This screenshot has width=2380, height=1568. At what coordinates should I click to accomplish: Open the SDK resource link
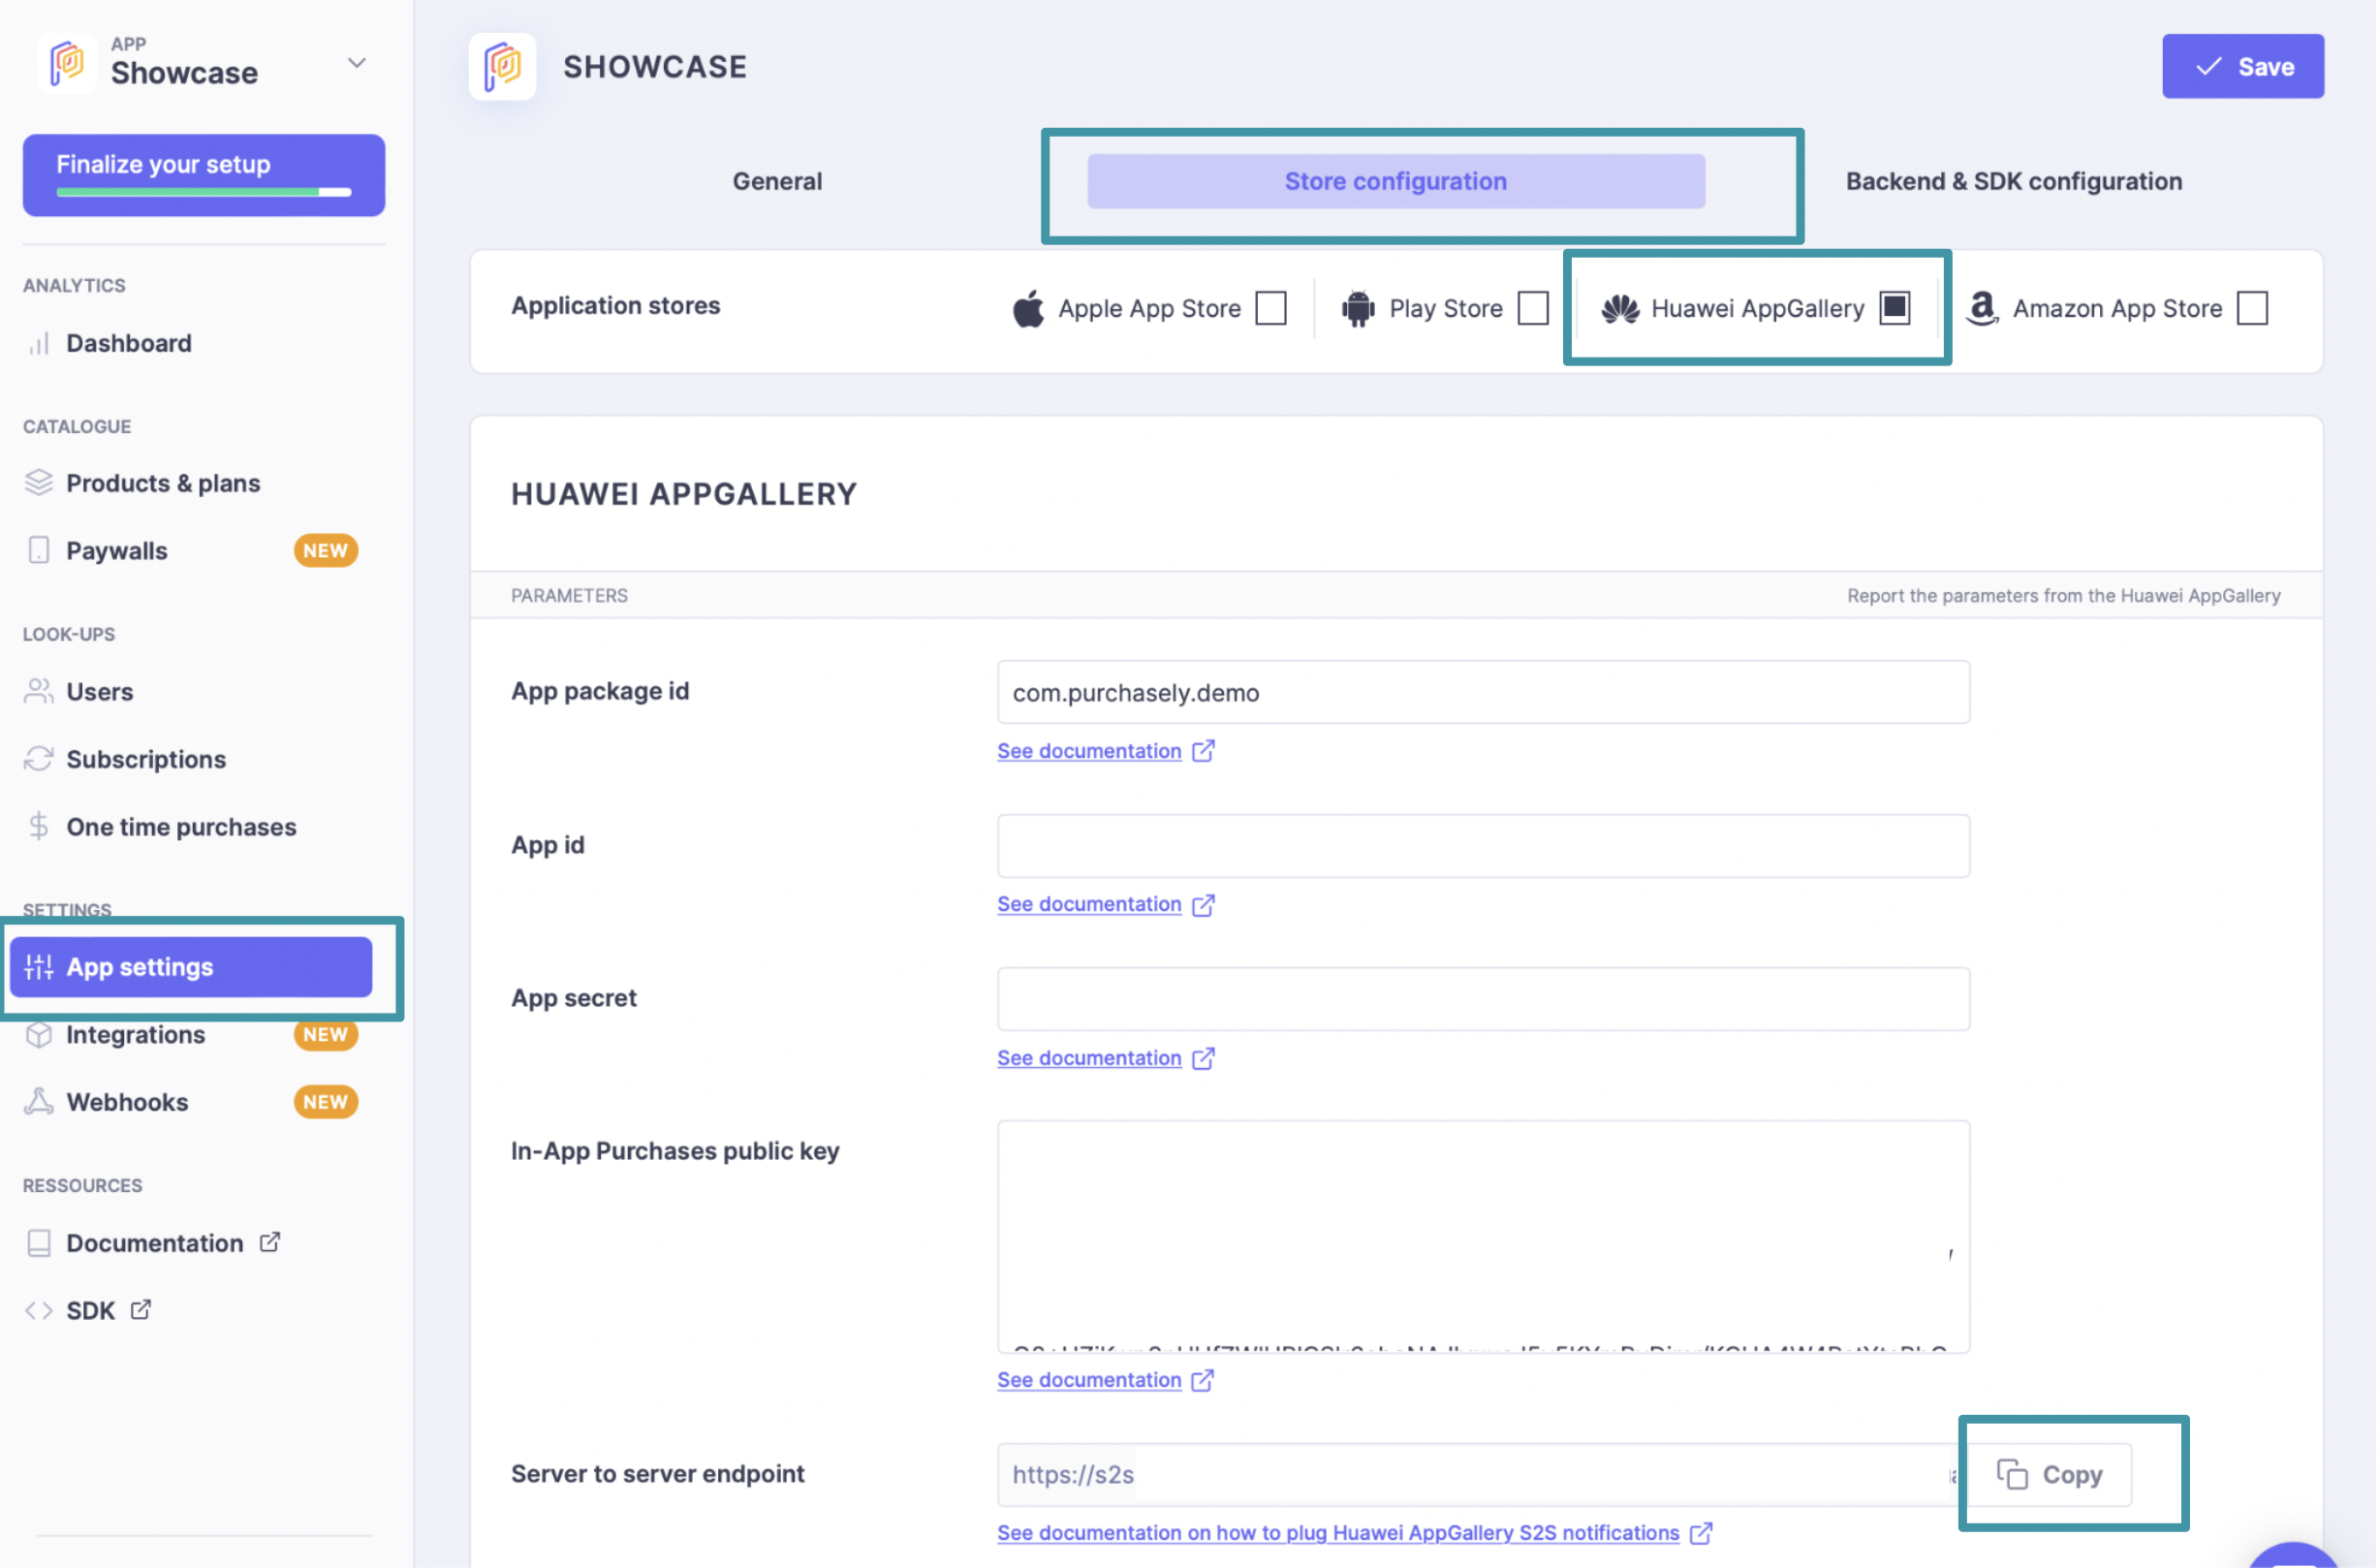(x=91, y=1312)
